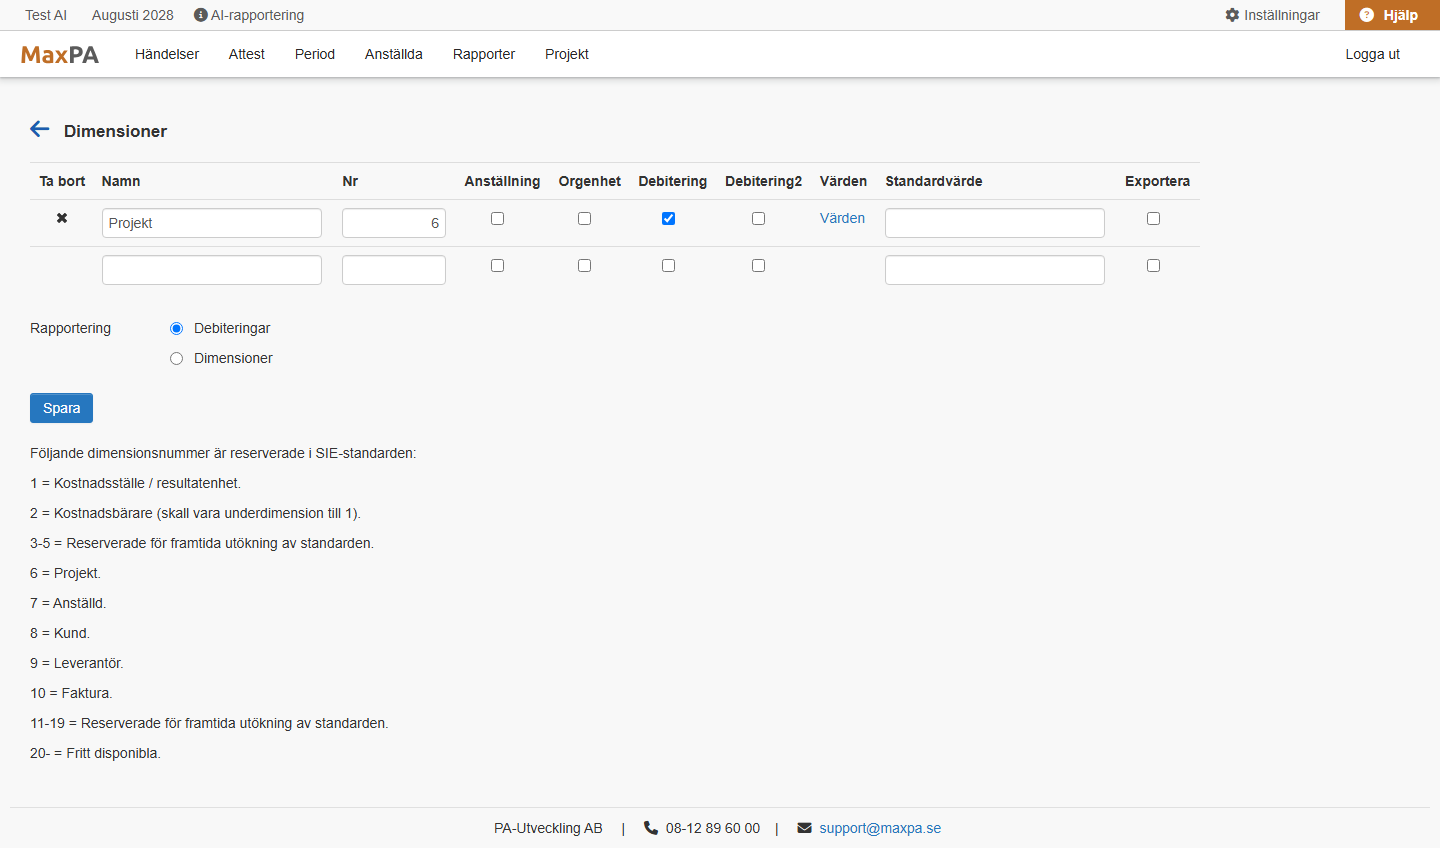Open the Anställda menu
Screen dimensions: 1440x848
394,54
